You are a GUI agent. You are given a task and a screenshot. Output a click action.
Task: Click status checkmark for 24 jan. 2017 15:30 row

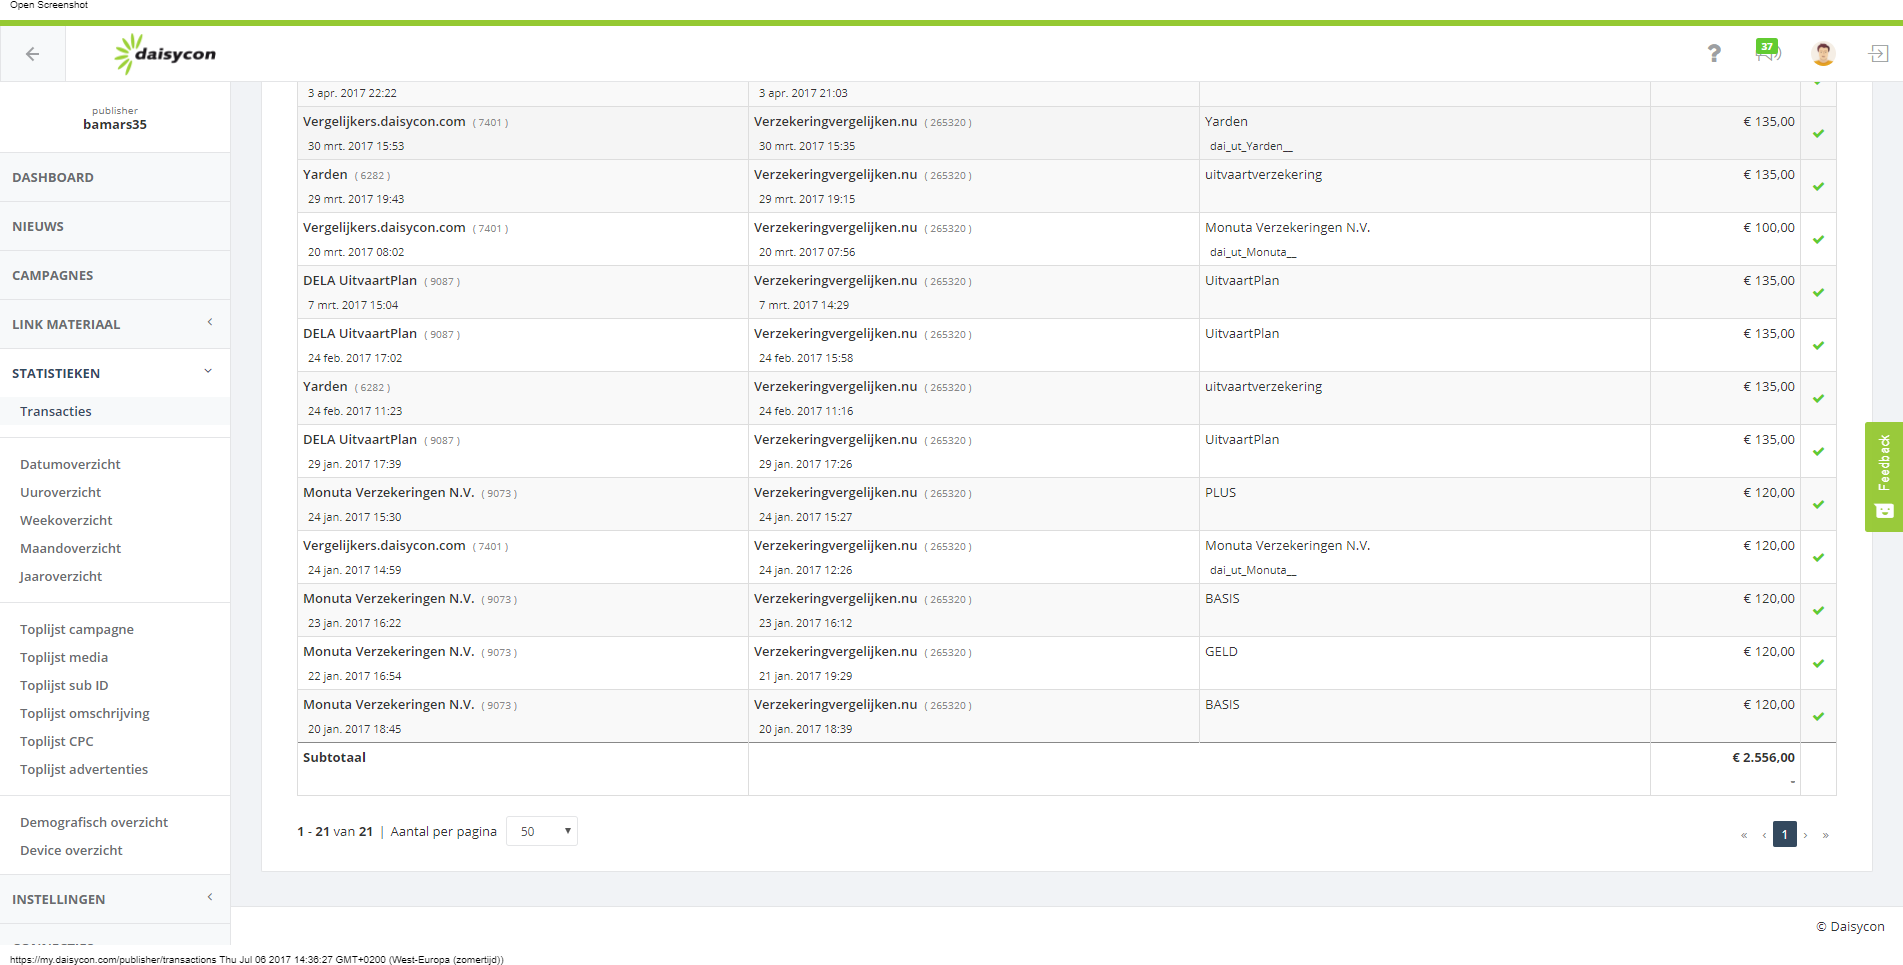pyautogui.click(x=1818, y=505)
